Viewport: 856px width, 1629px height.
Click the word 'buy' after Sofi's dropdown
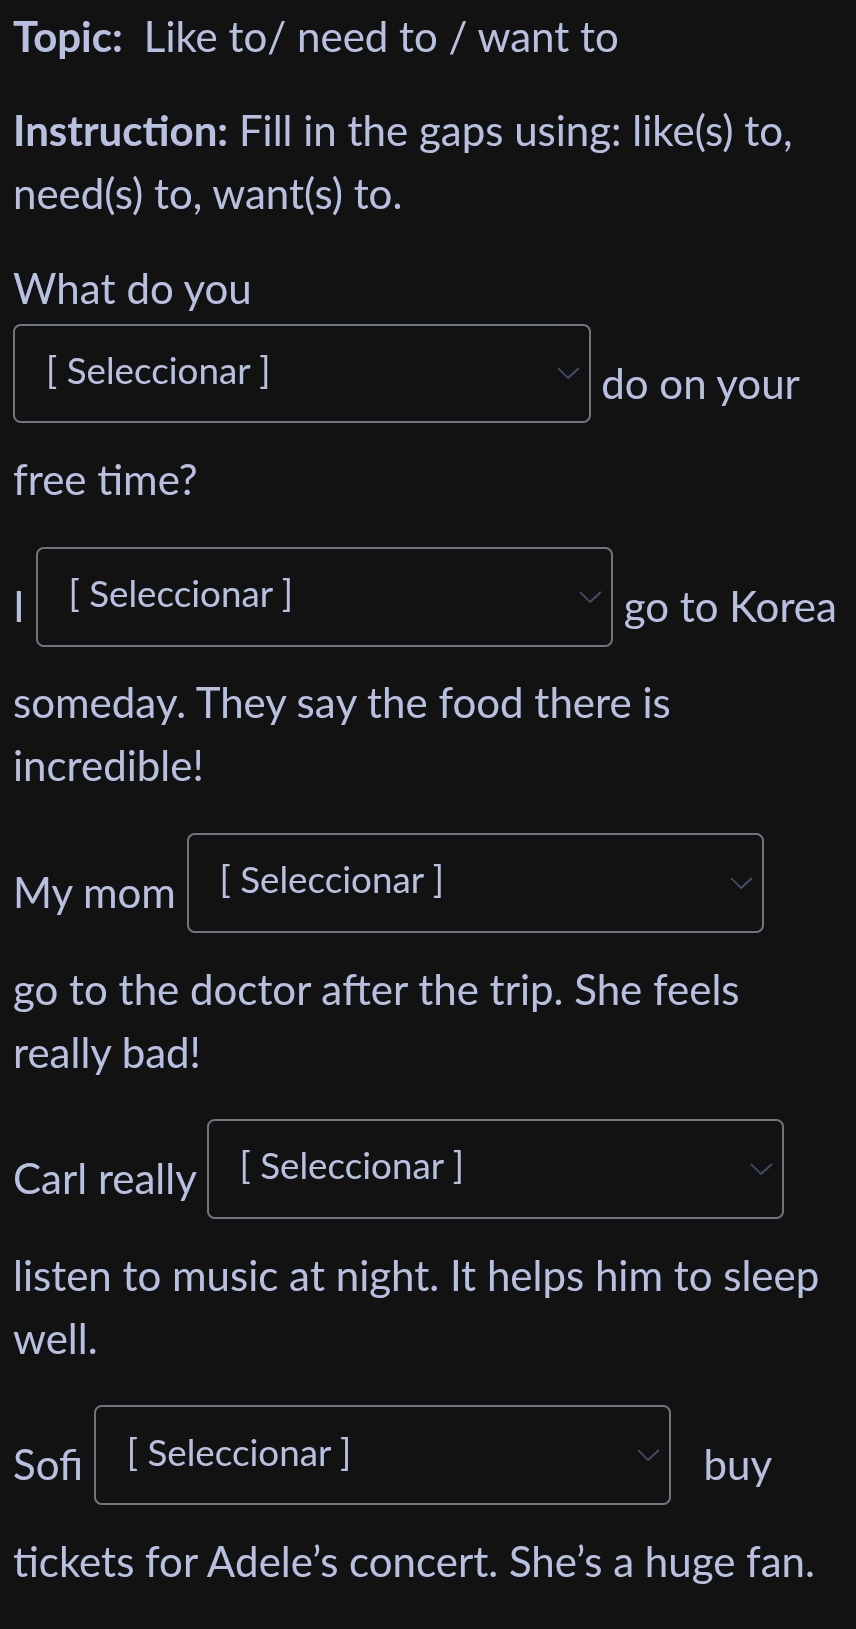[x=737, y=1466]
